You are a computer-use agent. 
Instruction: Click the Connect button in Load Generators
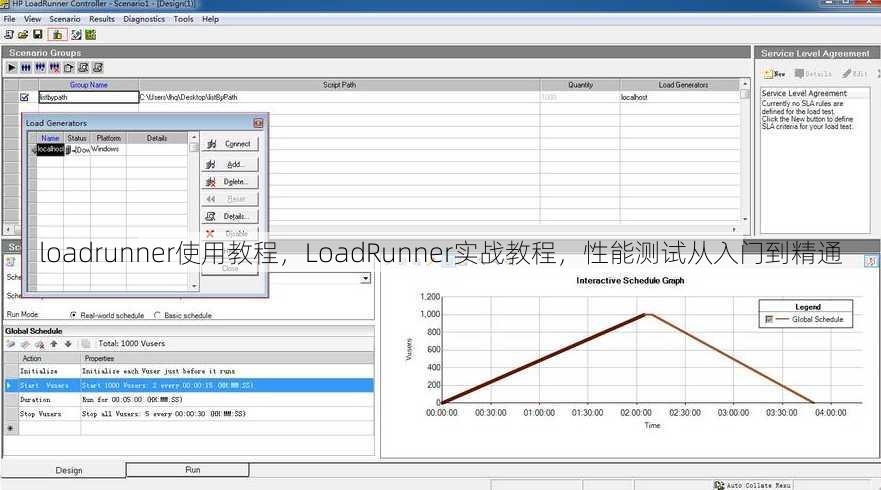(x=230, y=144)
